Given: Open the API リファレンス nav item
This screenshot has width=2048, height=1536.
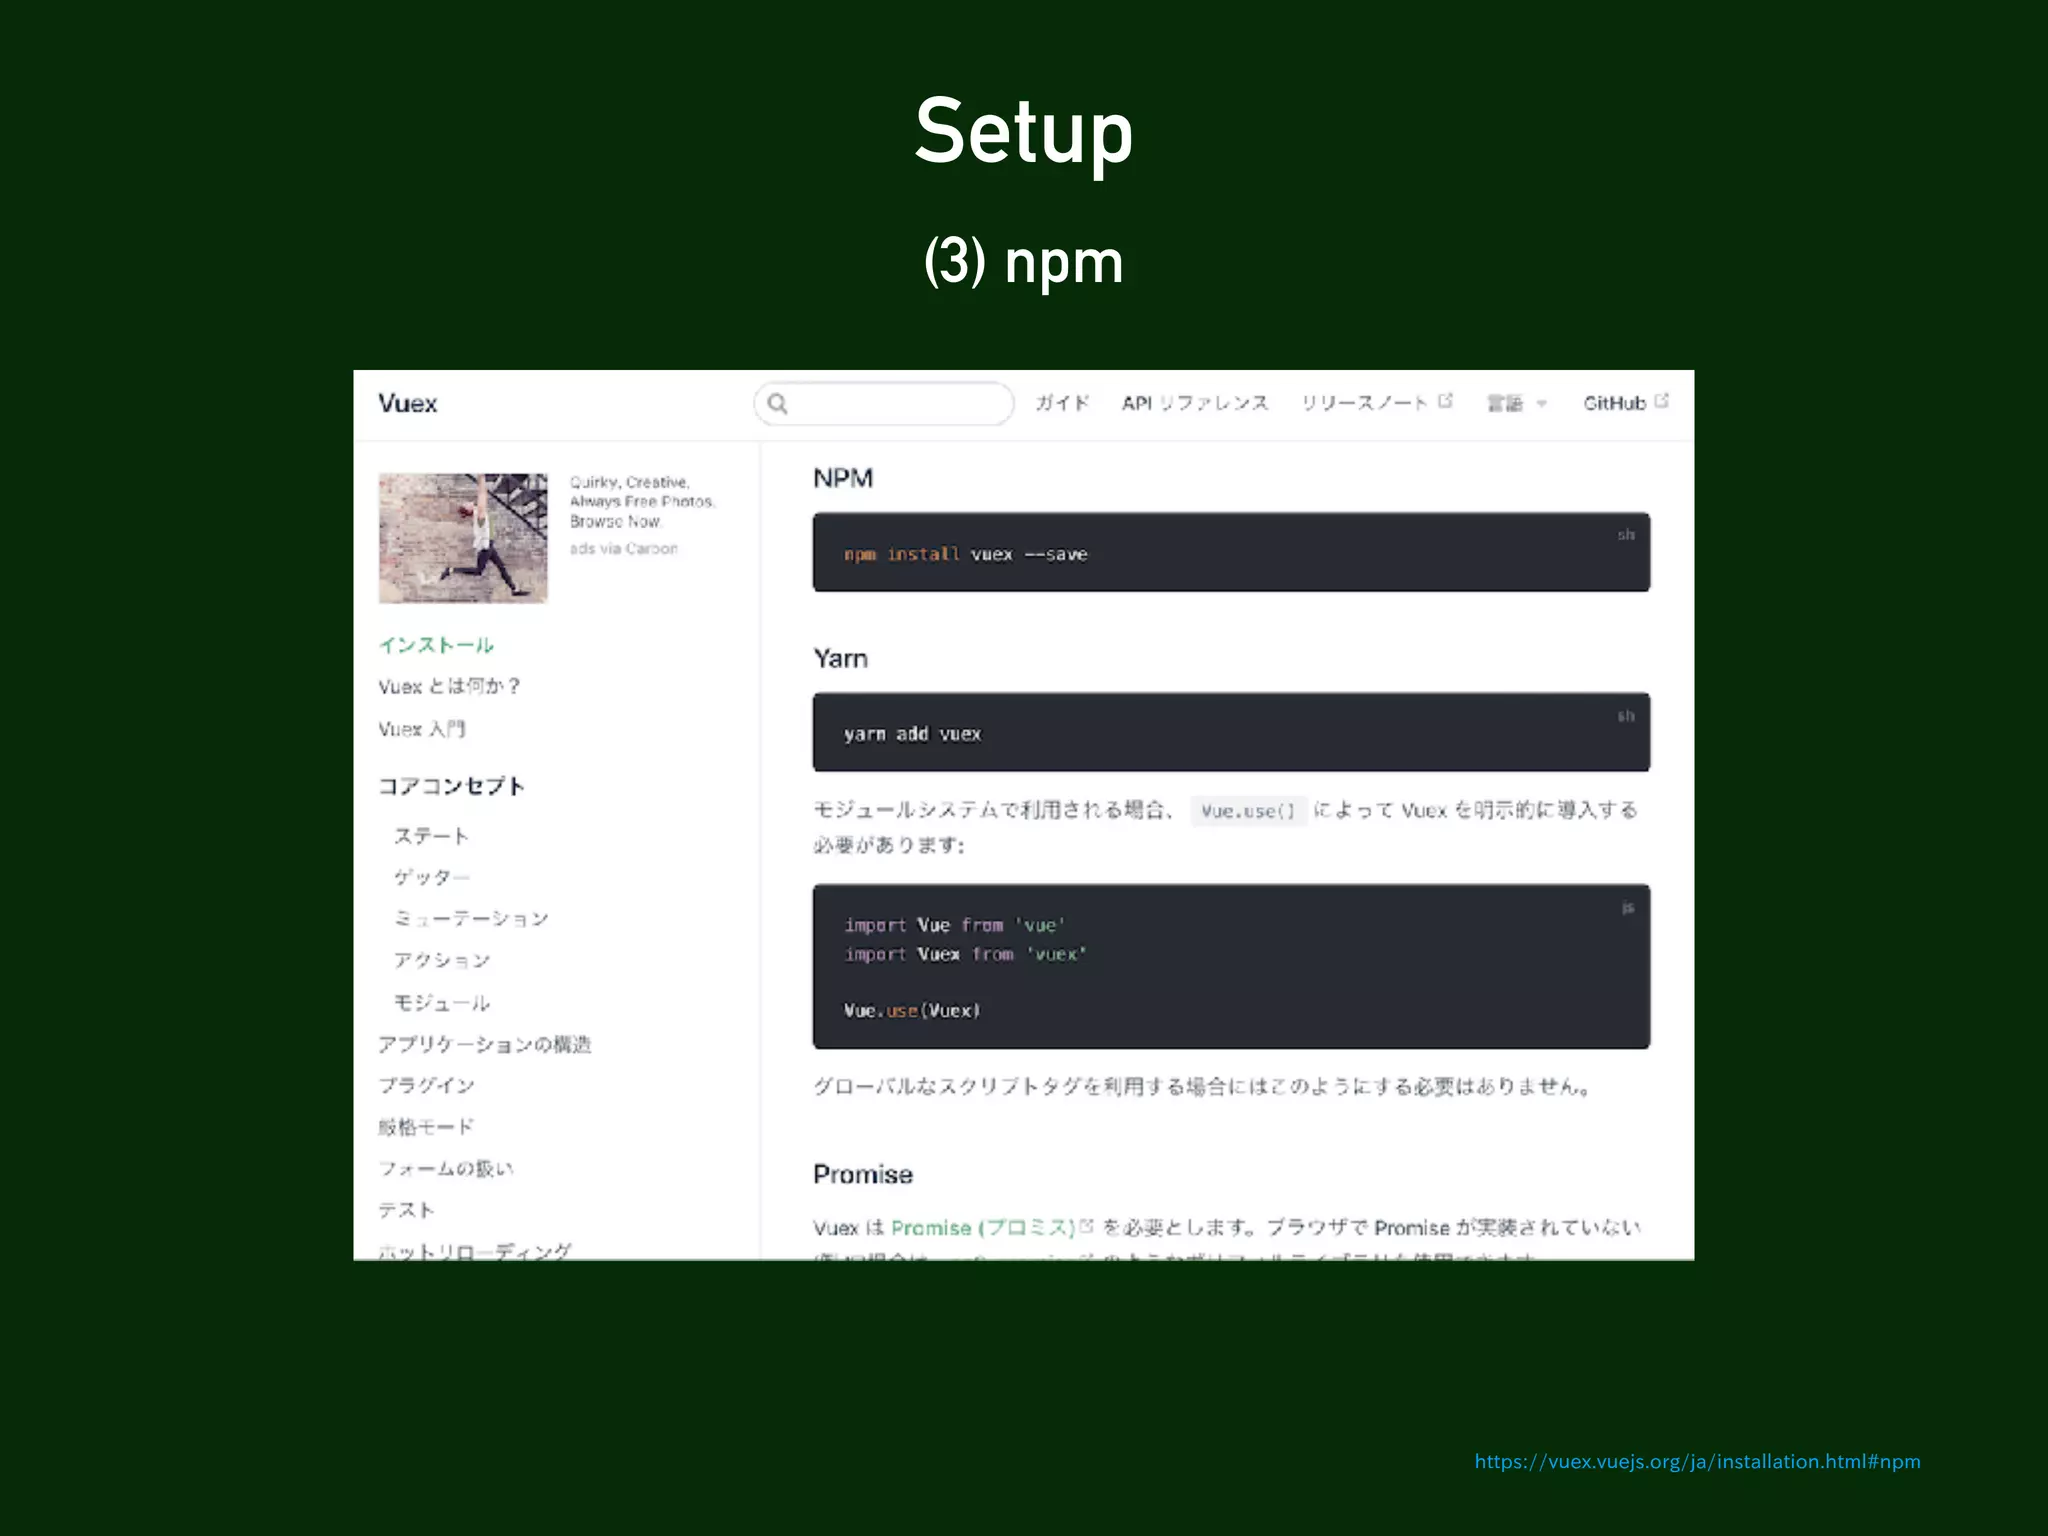Looking at the screenshot, I should [x=1195, y=403].
